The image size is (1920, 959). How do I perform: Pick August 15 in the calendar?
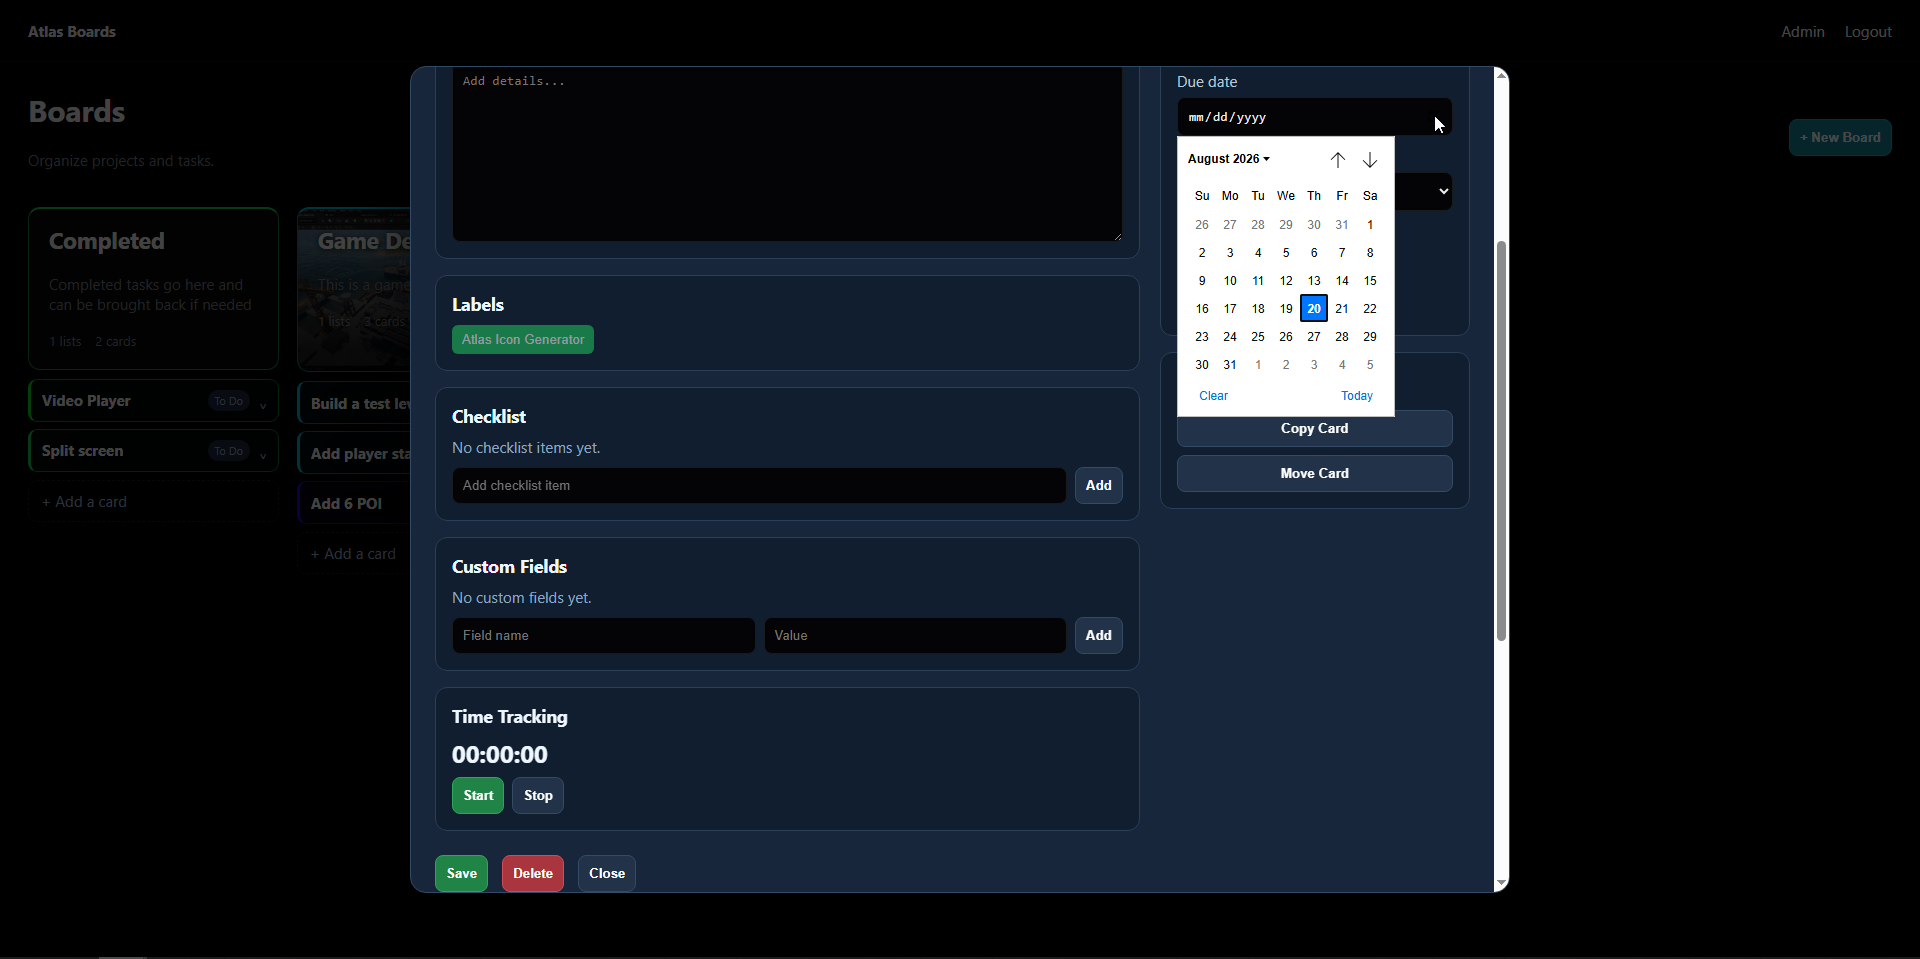(1370, 281)
